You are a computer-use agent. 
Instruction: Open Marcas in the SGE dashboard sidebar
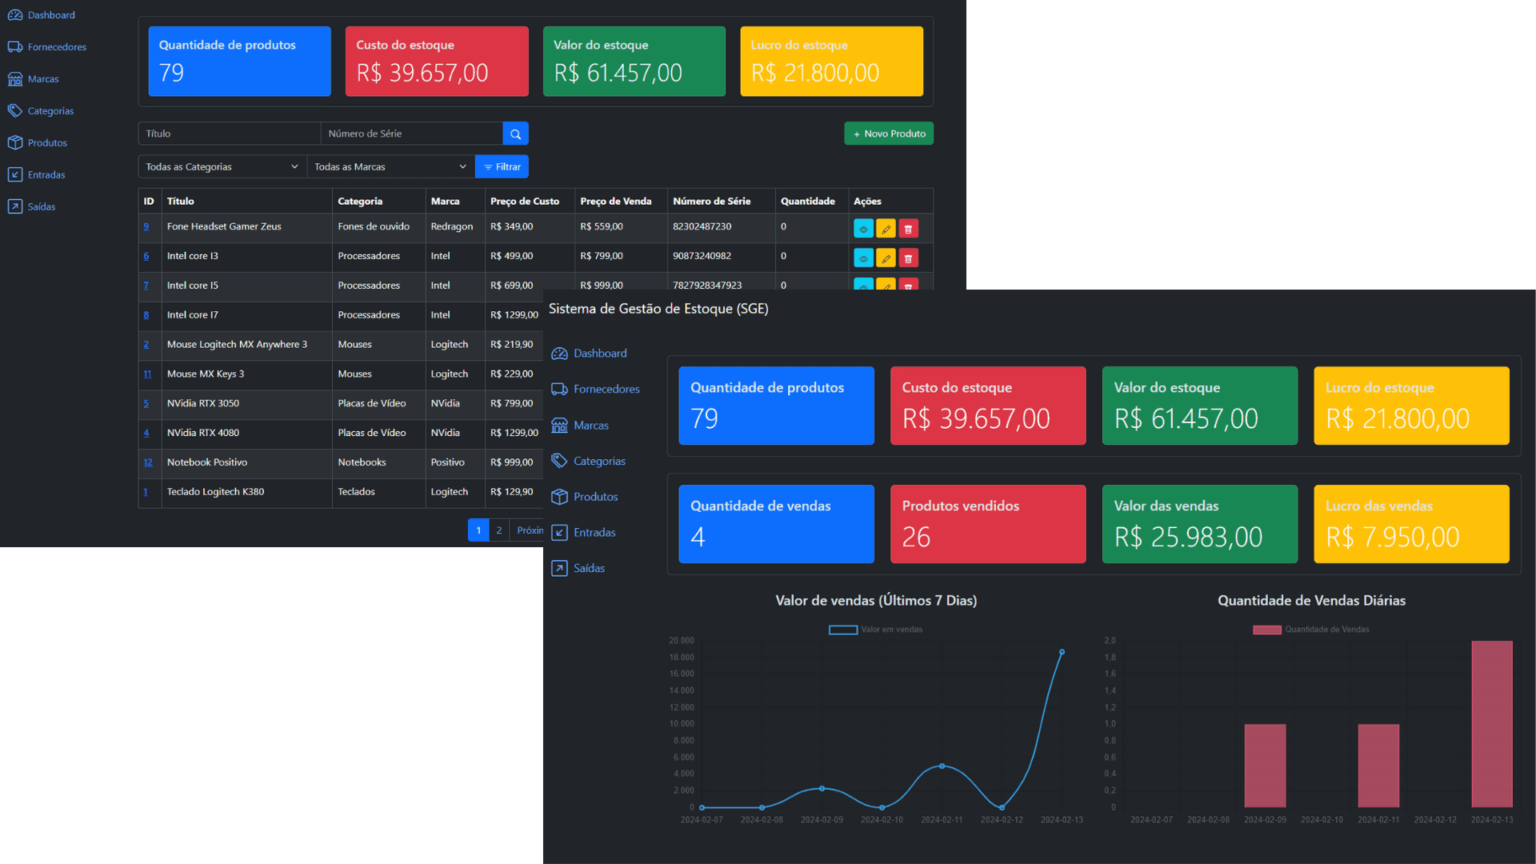tap(590, 425)
